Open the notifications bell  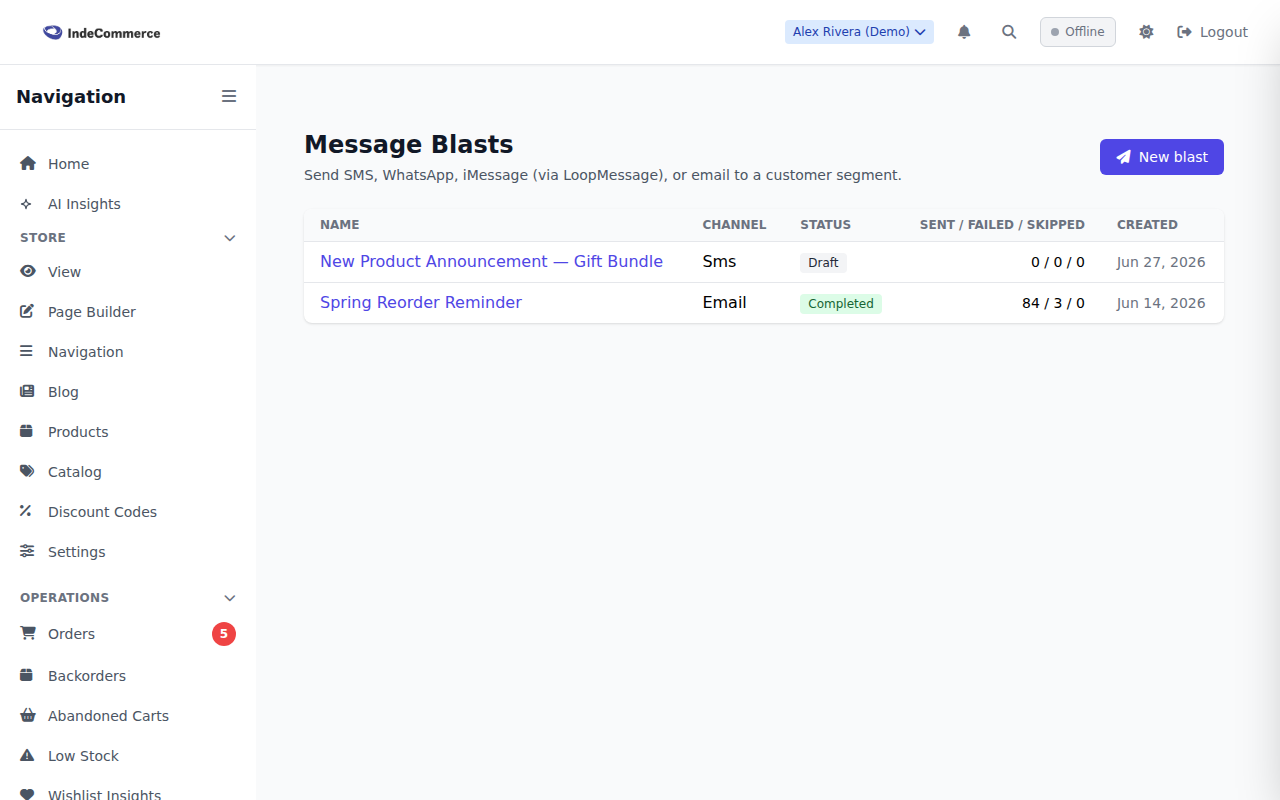(x=964, y=32)
